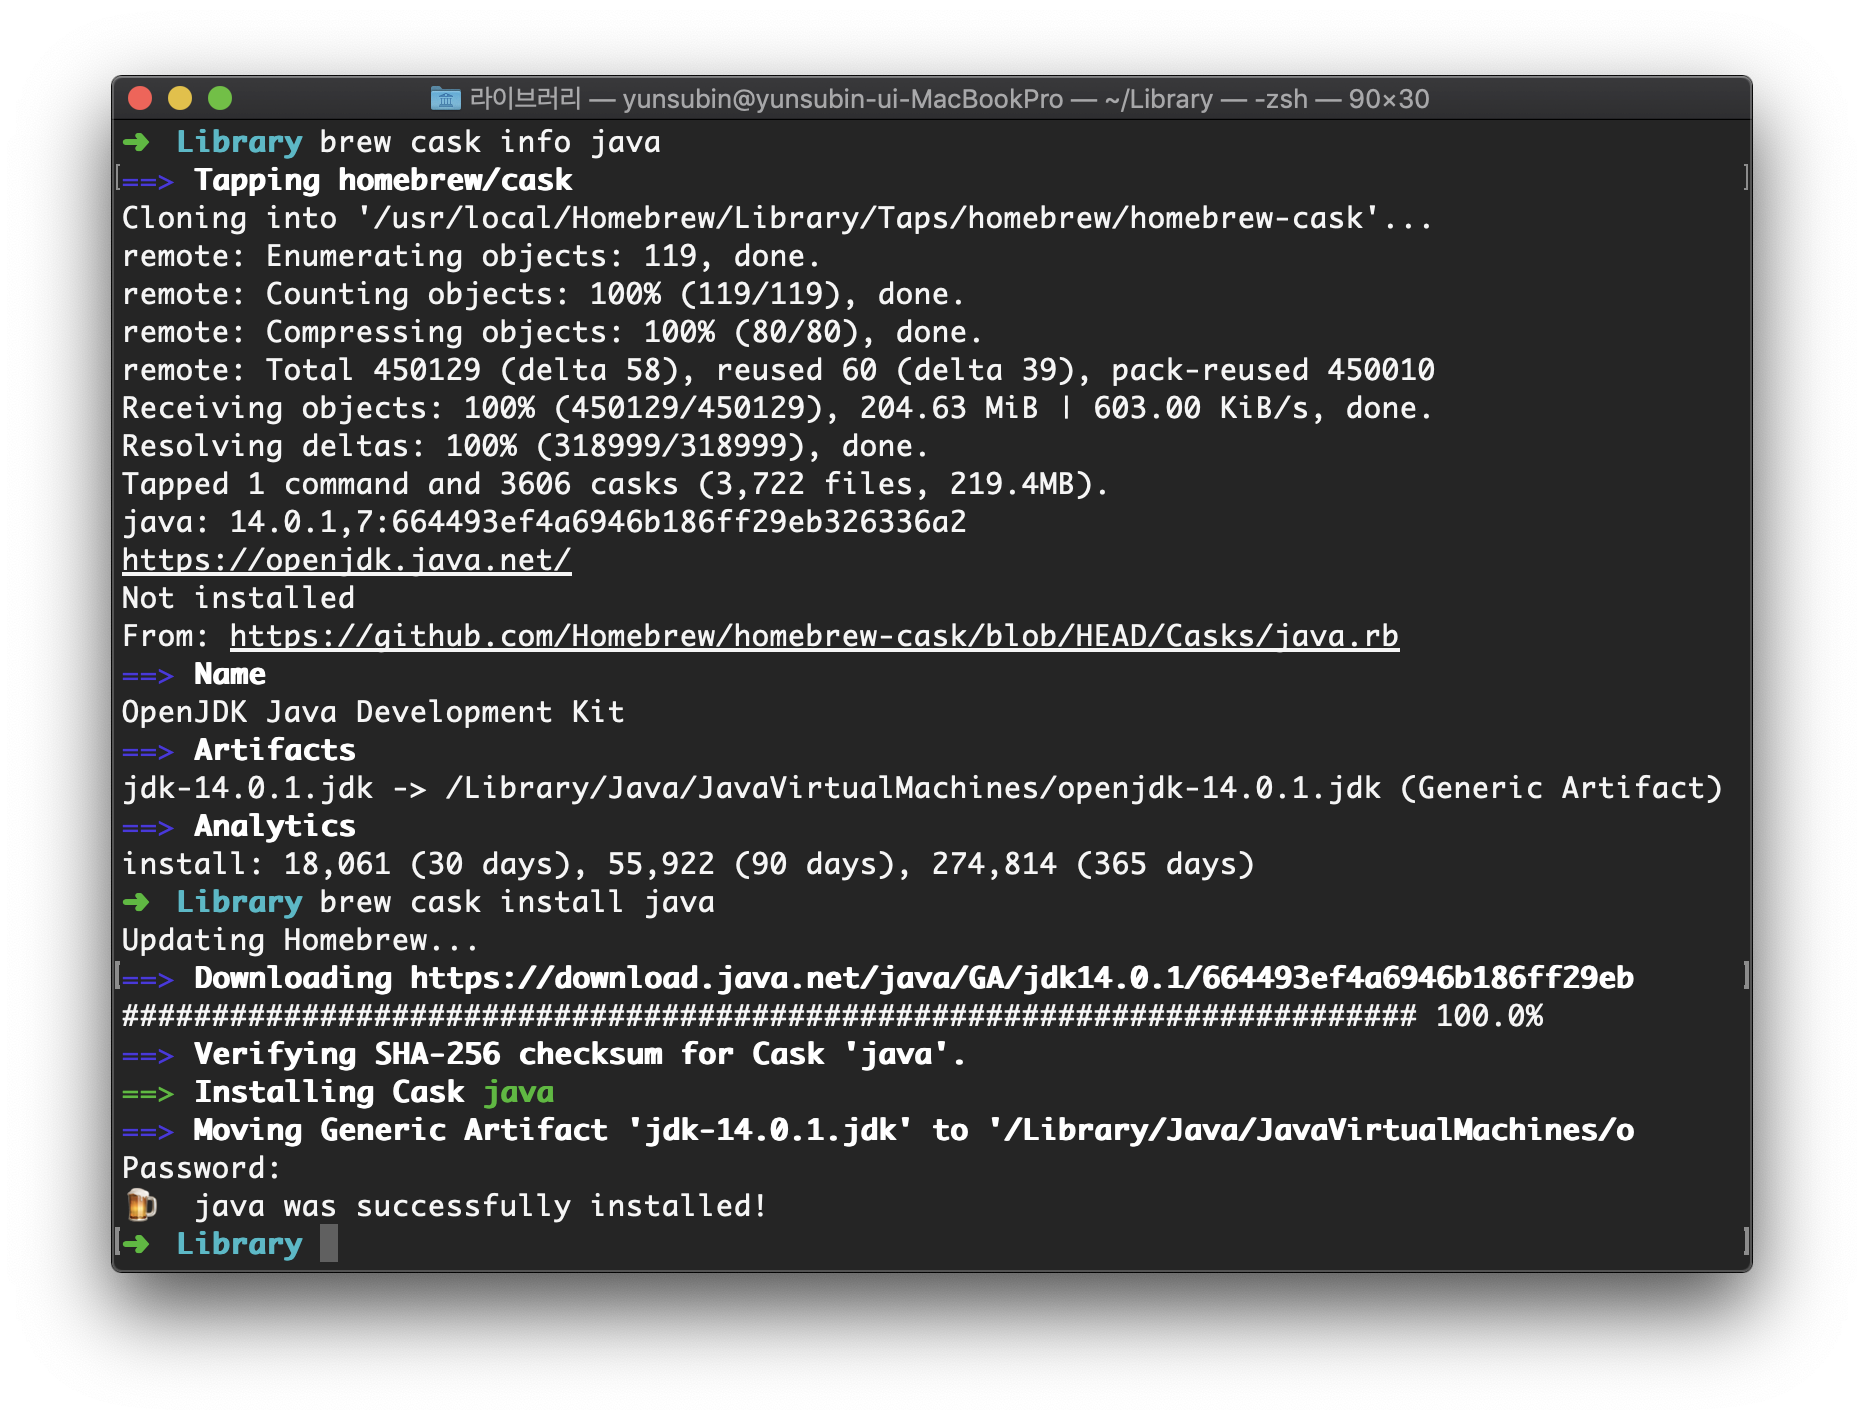Select the Tapping homebrew/cask heading

(383, 180)
